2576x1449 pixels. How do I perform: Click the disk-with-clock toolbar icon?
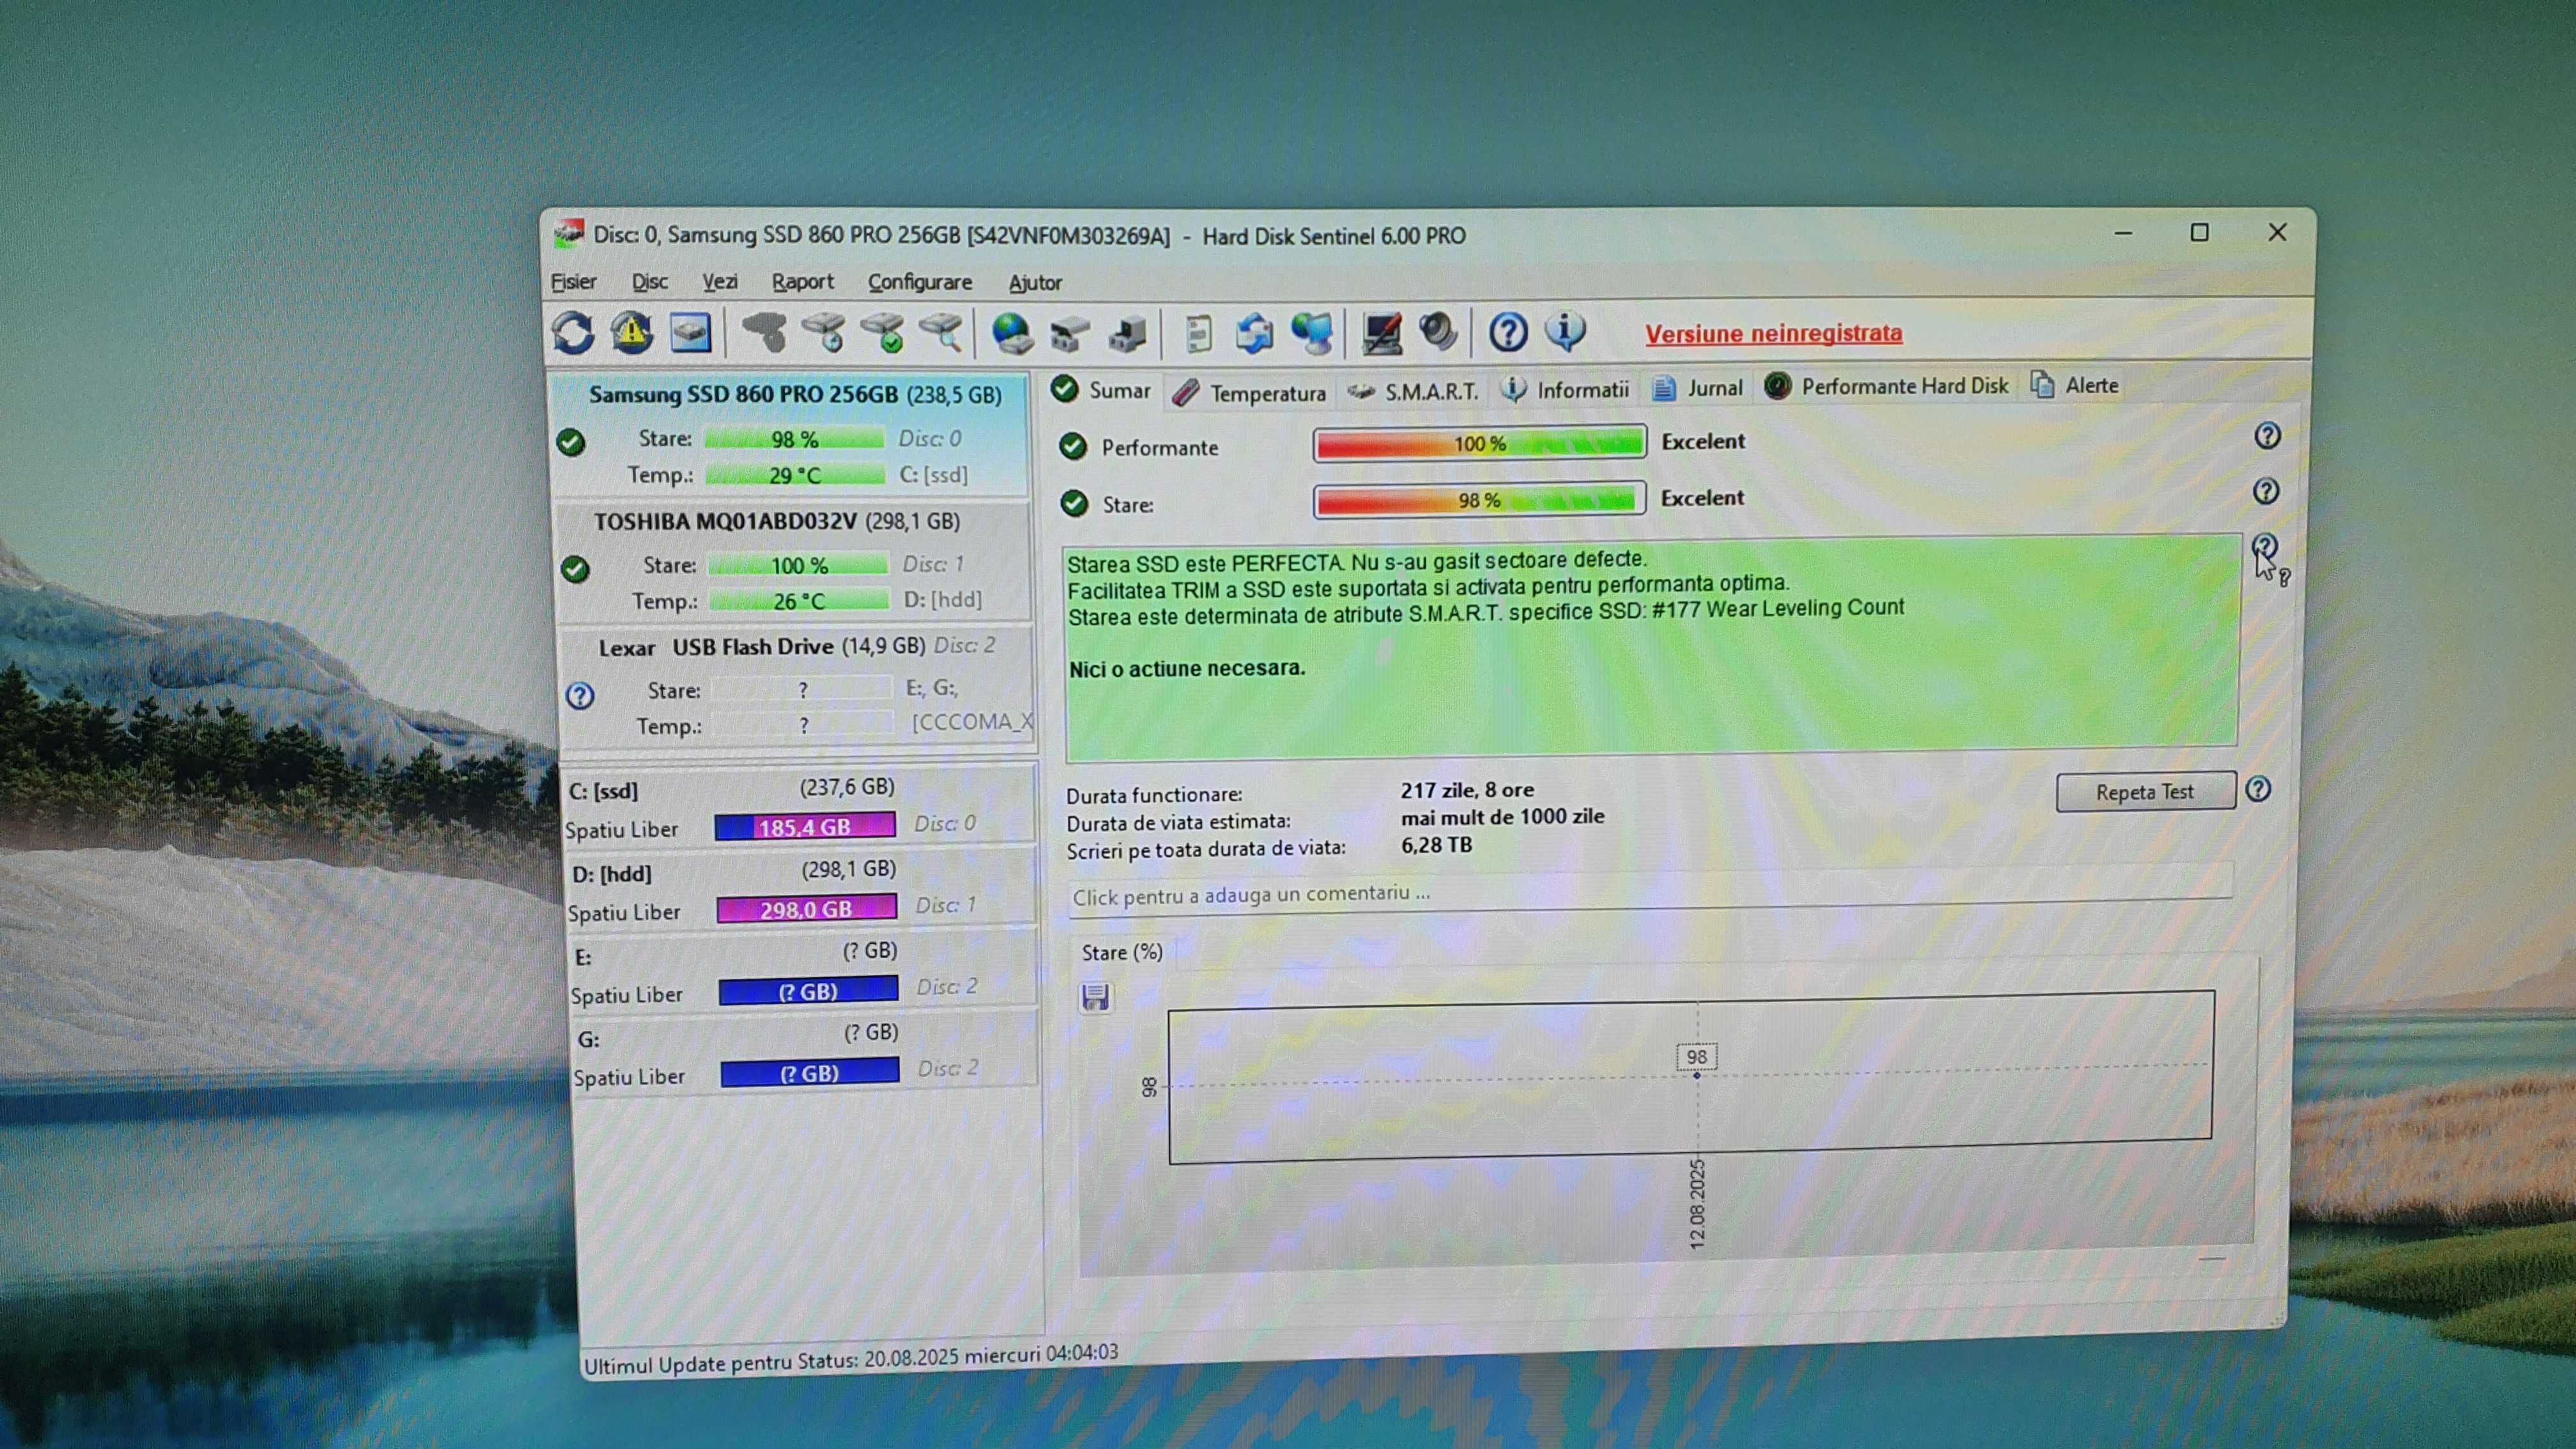coord(825,333)
